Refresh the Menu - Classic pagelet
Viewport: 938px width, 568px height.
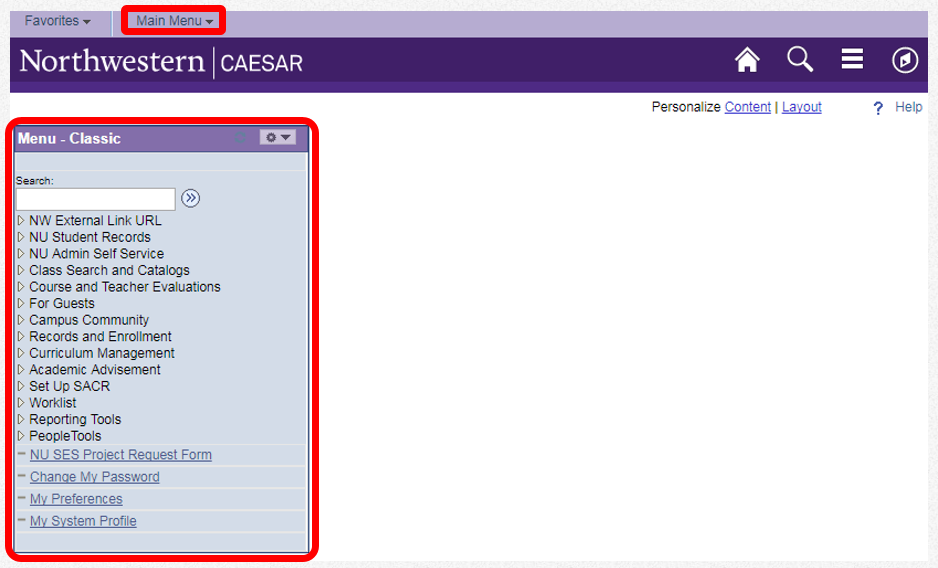pos(240,137)
